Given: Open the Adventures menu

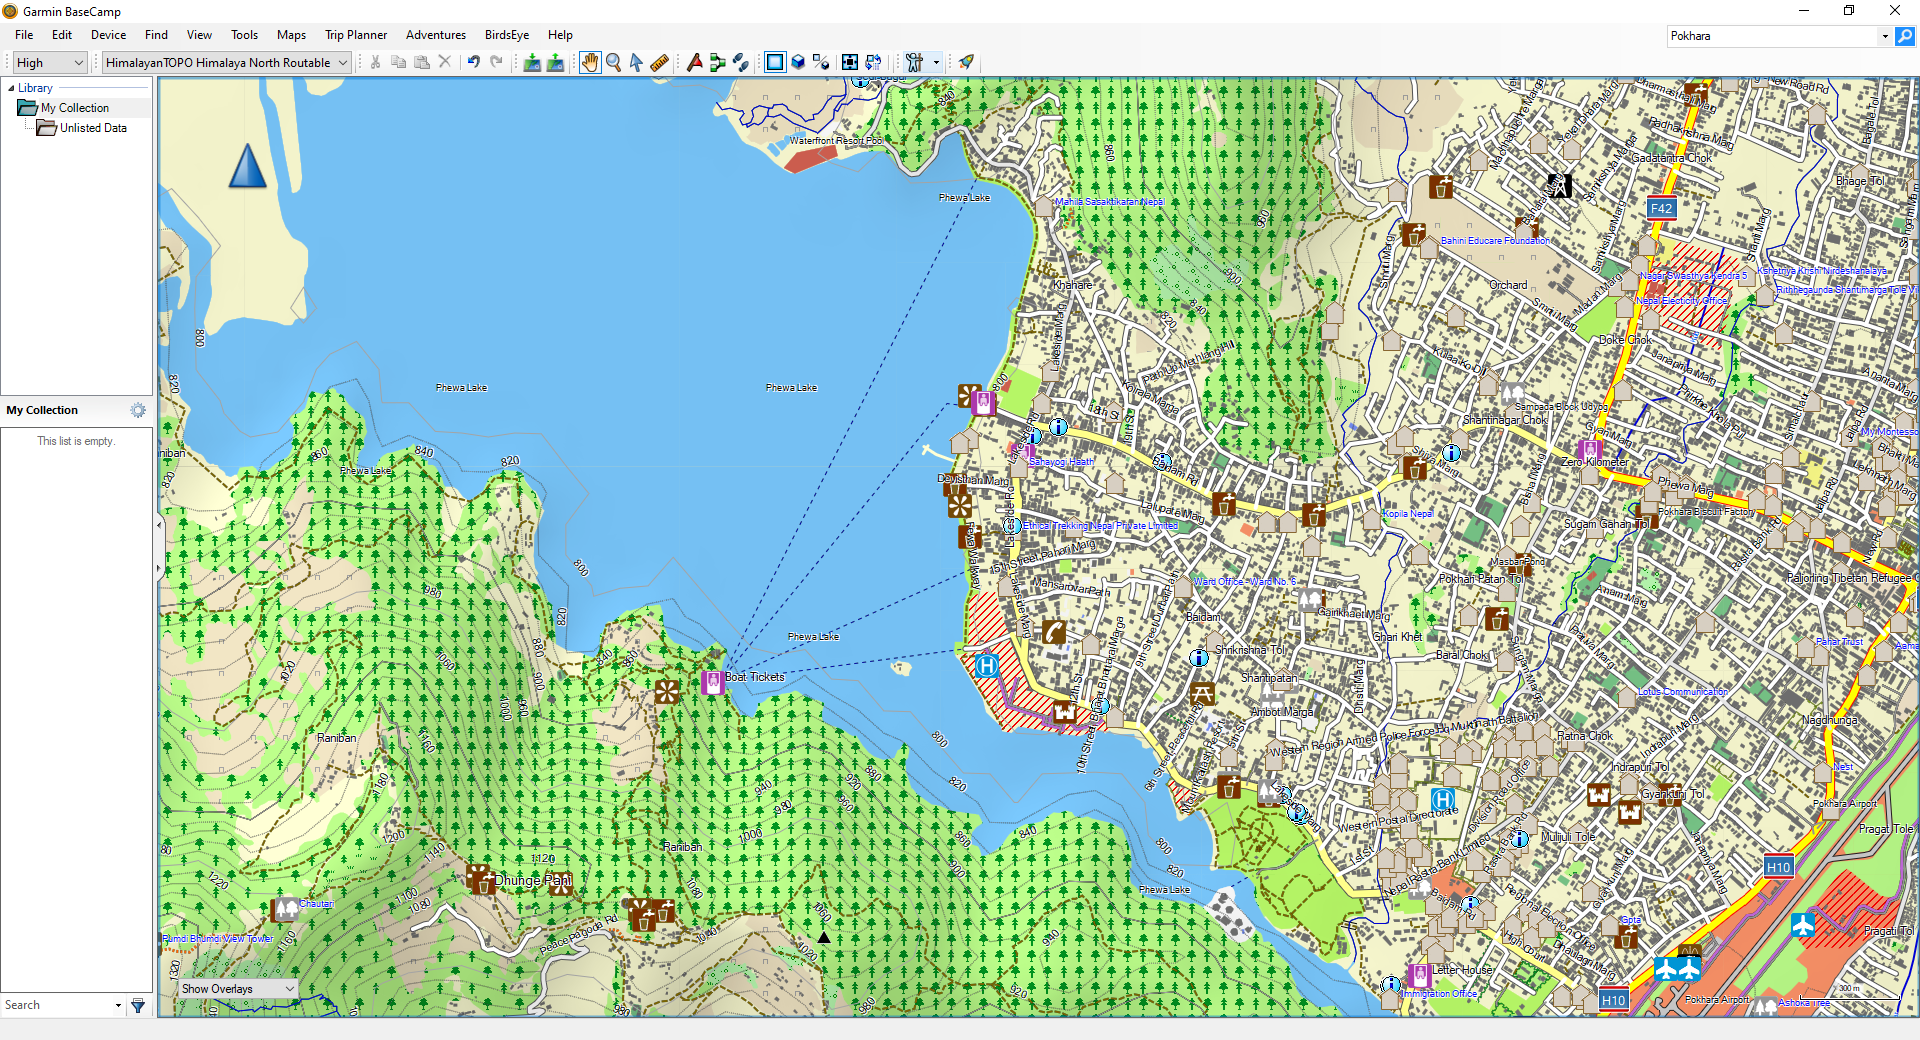Looking at the screenshot, I should pyautogui.click(x=436, y=35).
